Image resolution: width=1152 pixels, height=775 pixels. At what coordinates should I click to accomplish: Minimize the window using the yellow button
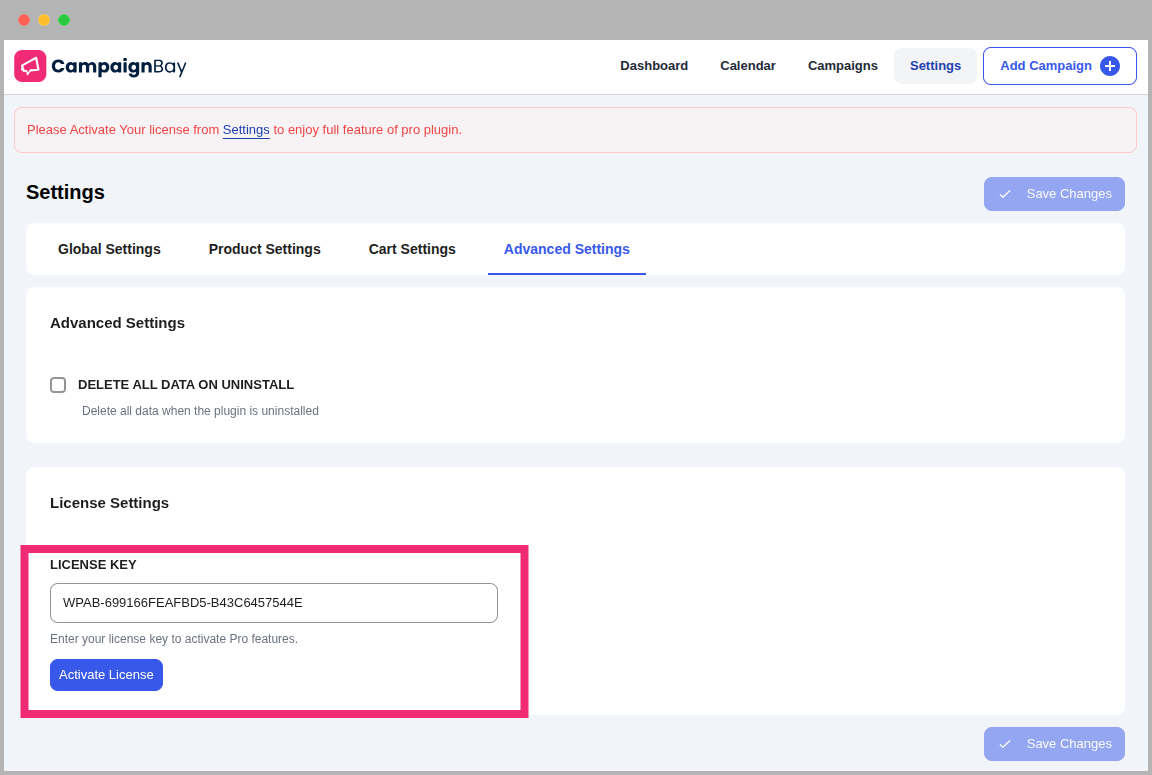click(44, 20)
